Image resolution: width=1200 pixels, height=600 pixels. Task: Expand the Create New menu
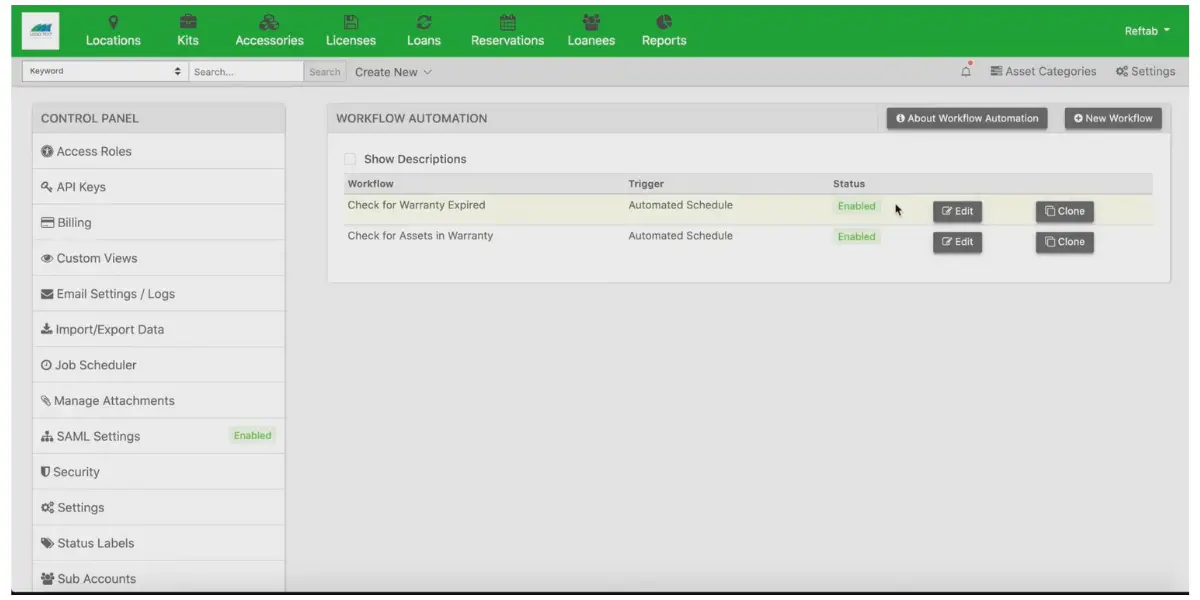pos(393,72)
